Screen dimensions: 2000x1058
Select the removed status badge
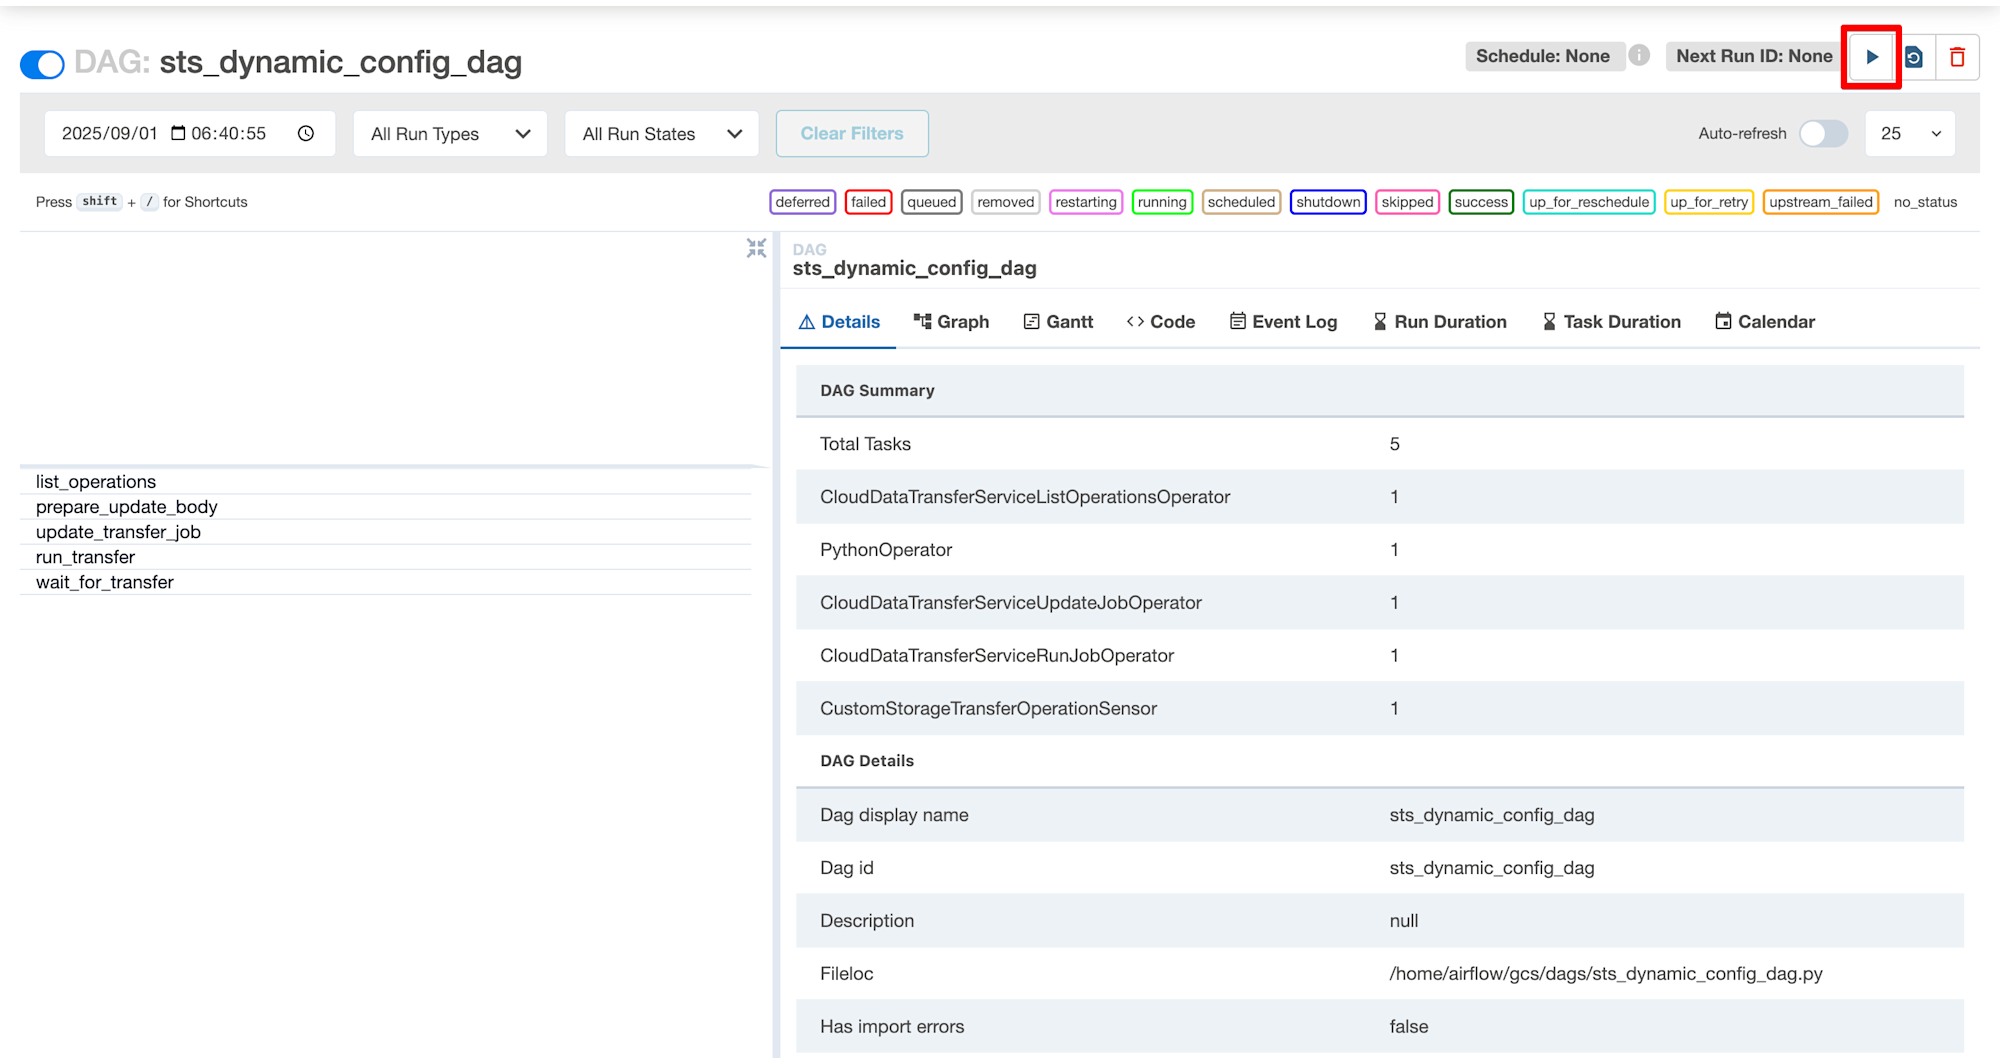pos(1006,202)
